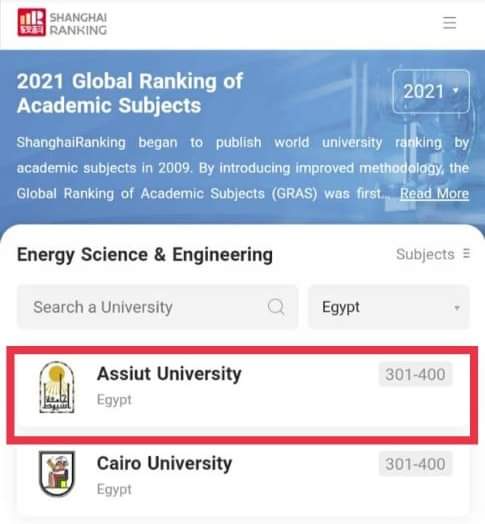485x524 pixels.
Task: Click Egypt label under Cairo University
Action: click(114, 489)
